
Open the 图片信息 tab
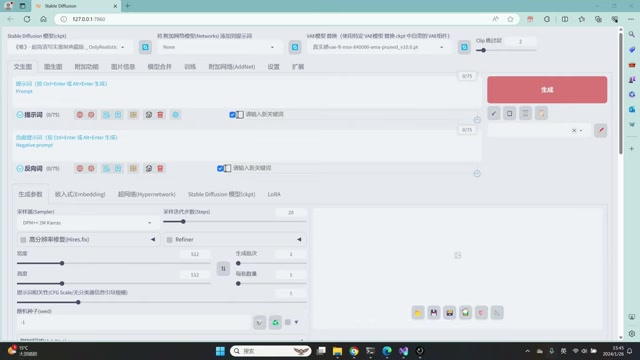coord(123,67)
